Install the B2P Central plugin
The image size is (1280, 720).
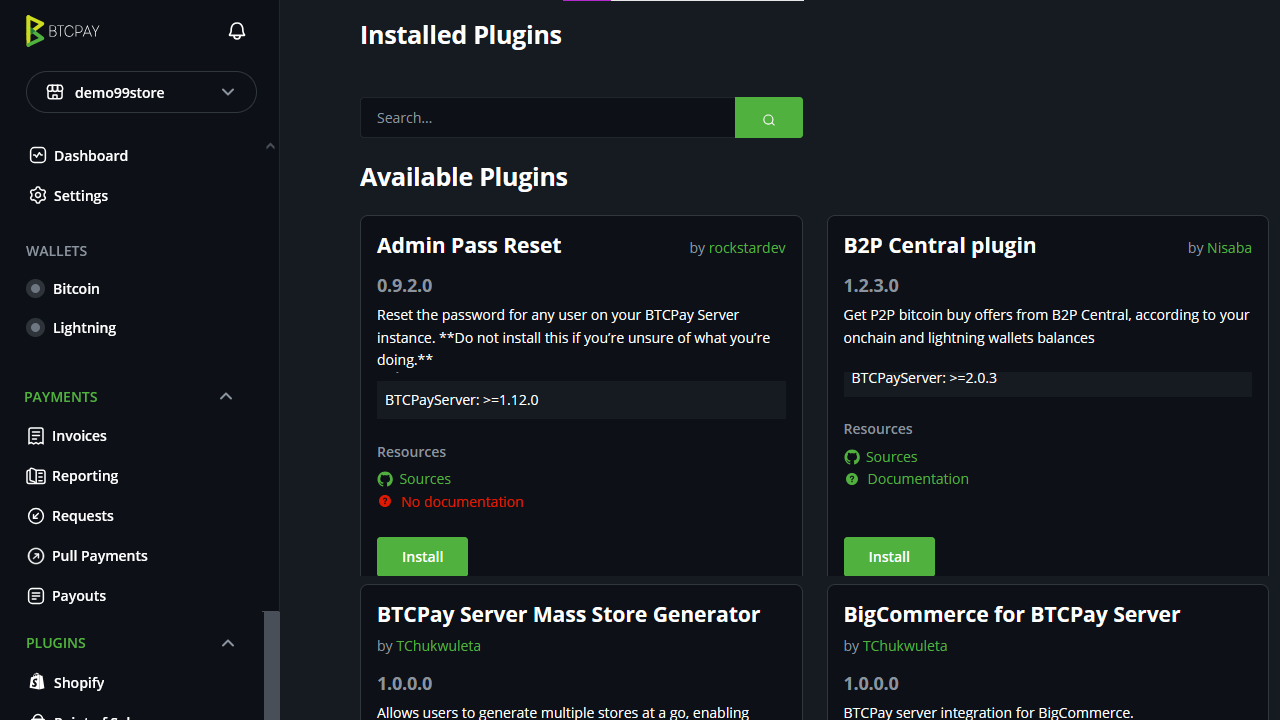889,557
